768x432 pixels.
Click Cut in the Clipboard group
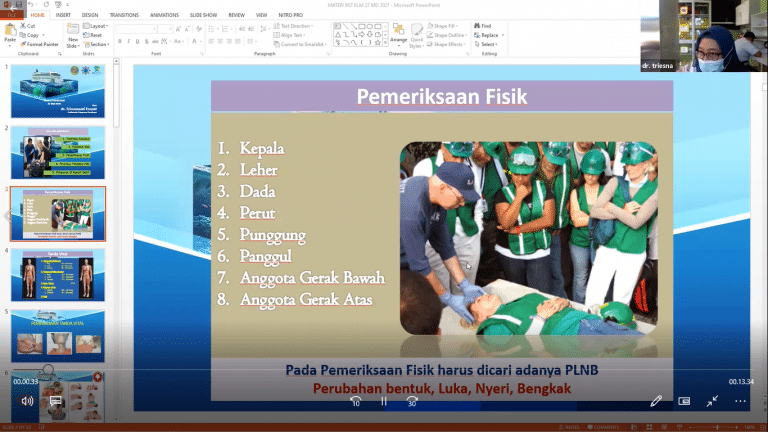tap(28, 25)
